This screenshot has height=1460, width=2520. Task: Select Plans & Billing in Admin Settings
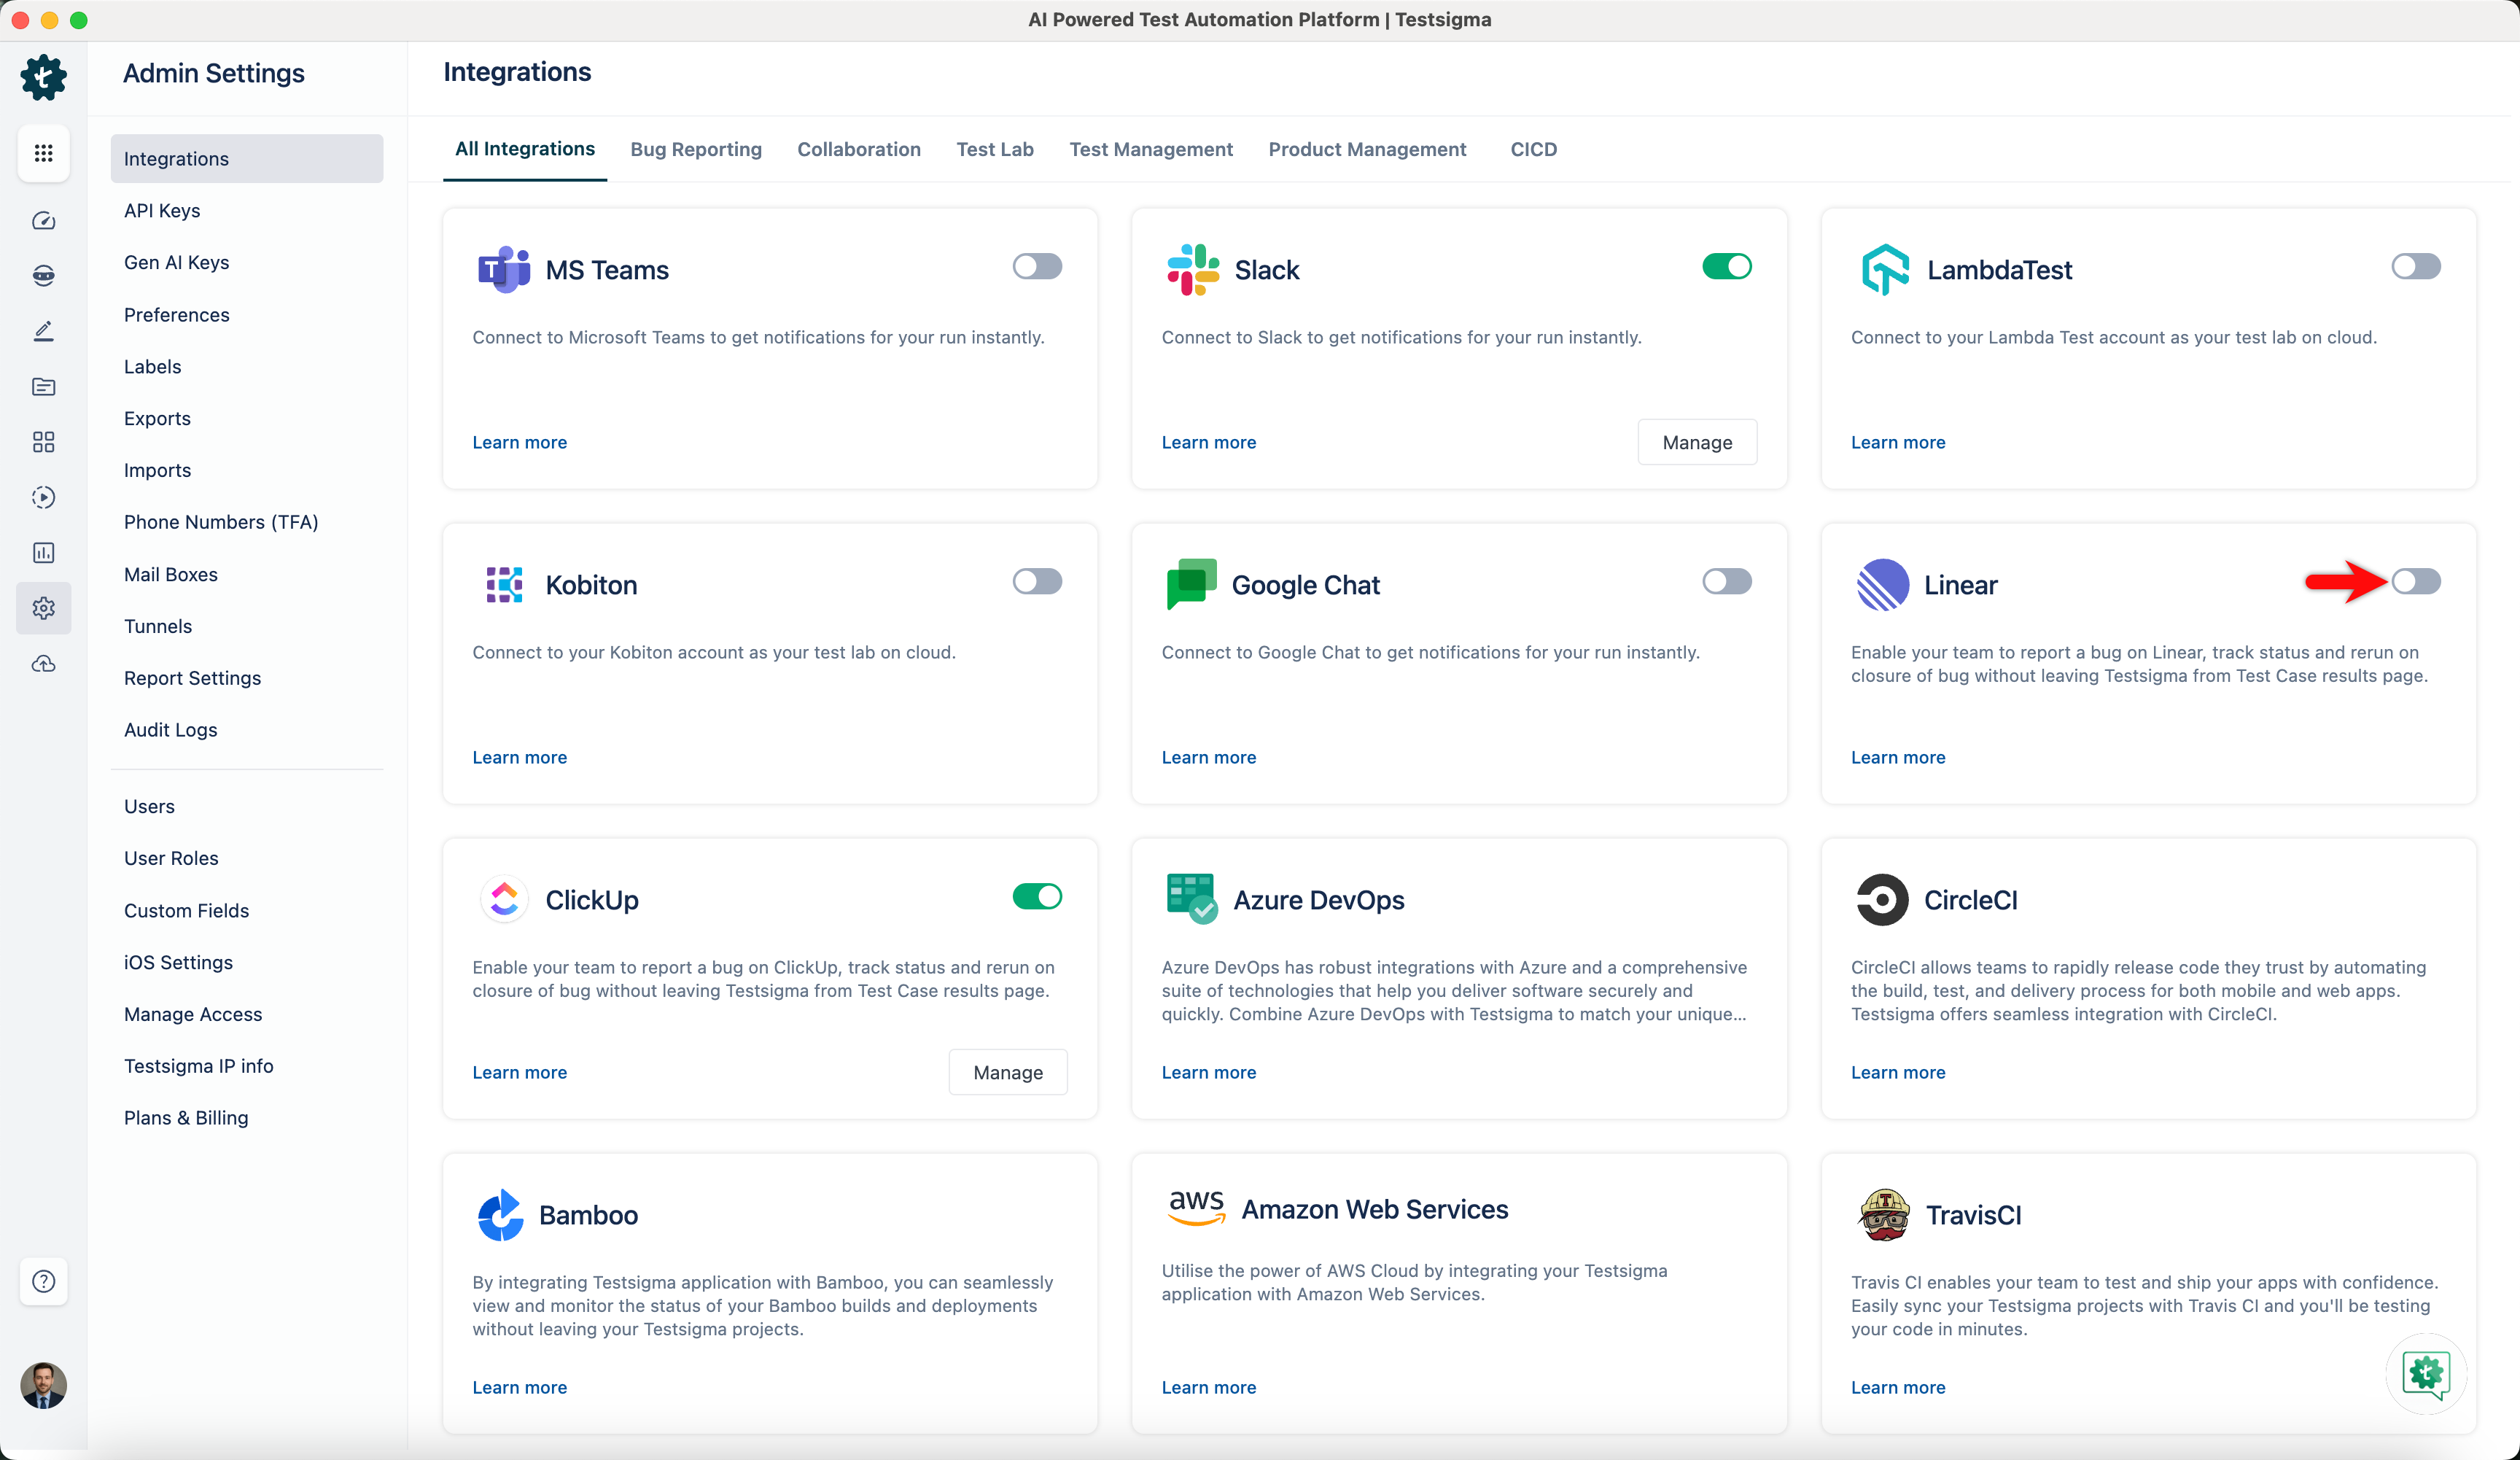pyautogui.click(x=186, y=1117)
